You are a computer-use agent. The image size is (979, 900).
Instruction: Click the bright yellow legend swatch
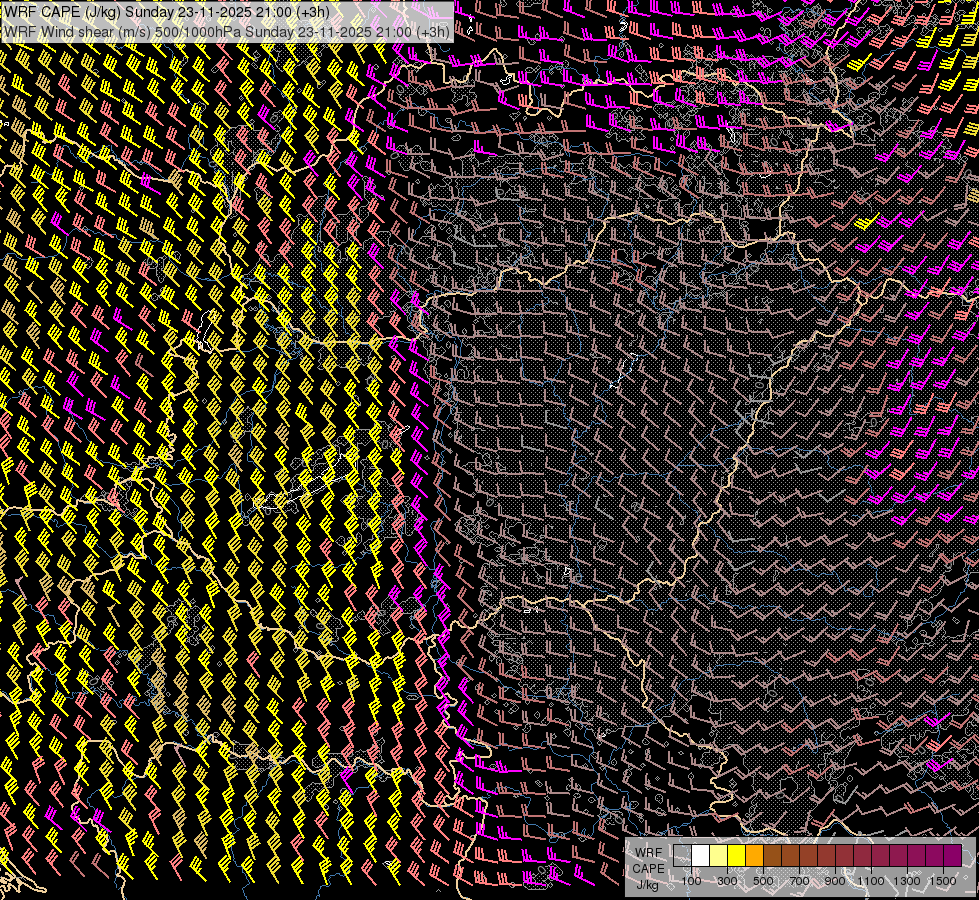point(736,855)
